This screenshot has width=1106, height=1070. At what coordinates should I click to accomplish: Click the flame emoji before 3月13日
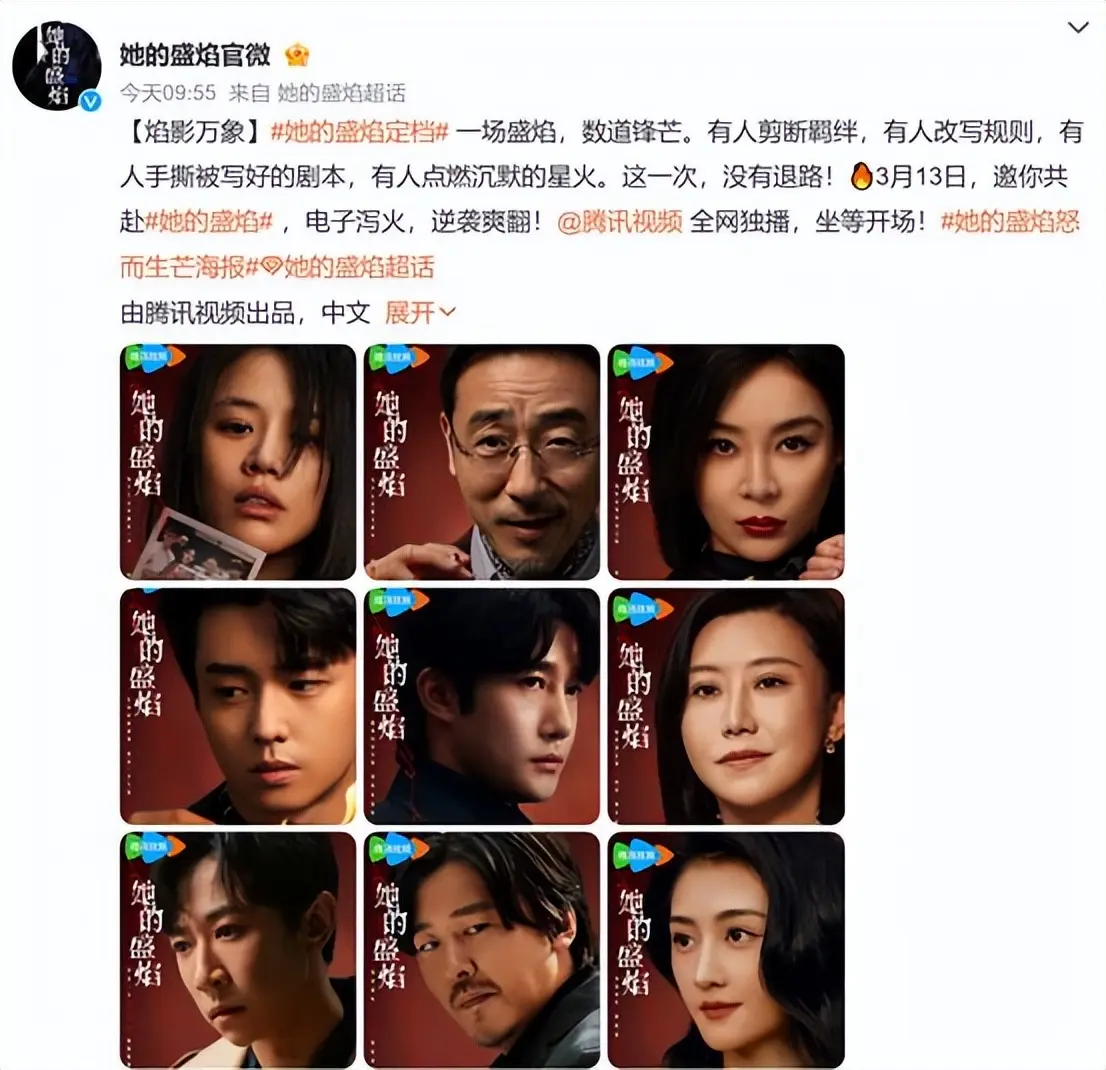coord(861,176)
